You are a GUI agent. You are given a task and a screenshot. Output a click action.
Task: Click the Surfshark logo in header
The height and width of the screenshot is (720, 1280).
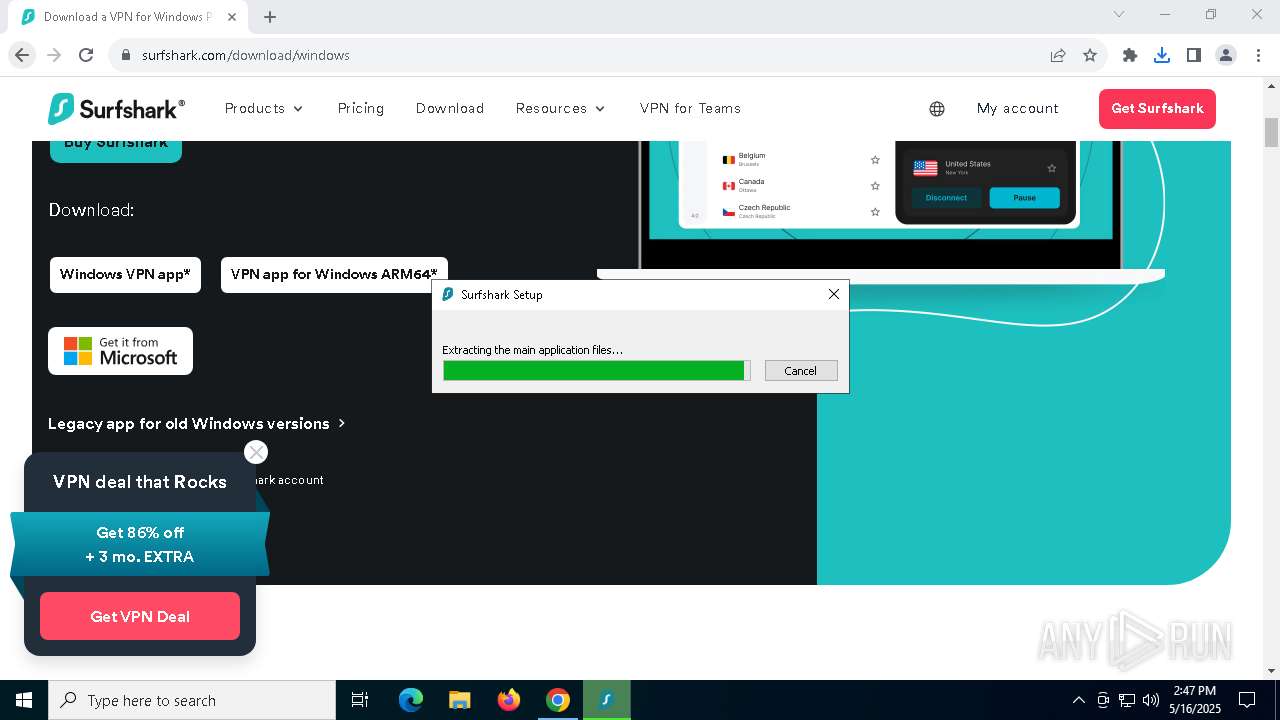pyautogui.click(x=116, y=108)
